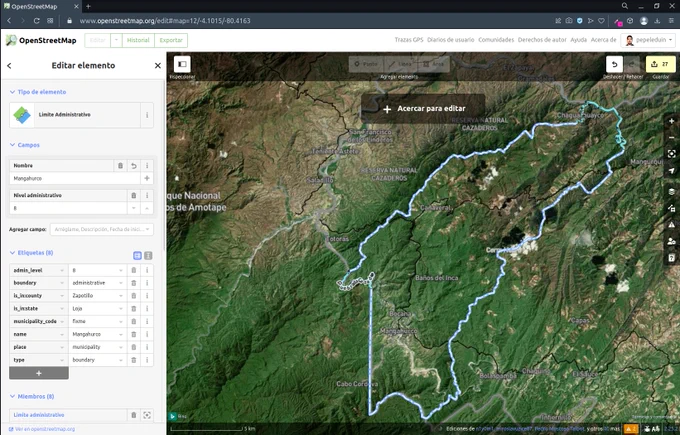Switch tags to list view

(137, 255)
